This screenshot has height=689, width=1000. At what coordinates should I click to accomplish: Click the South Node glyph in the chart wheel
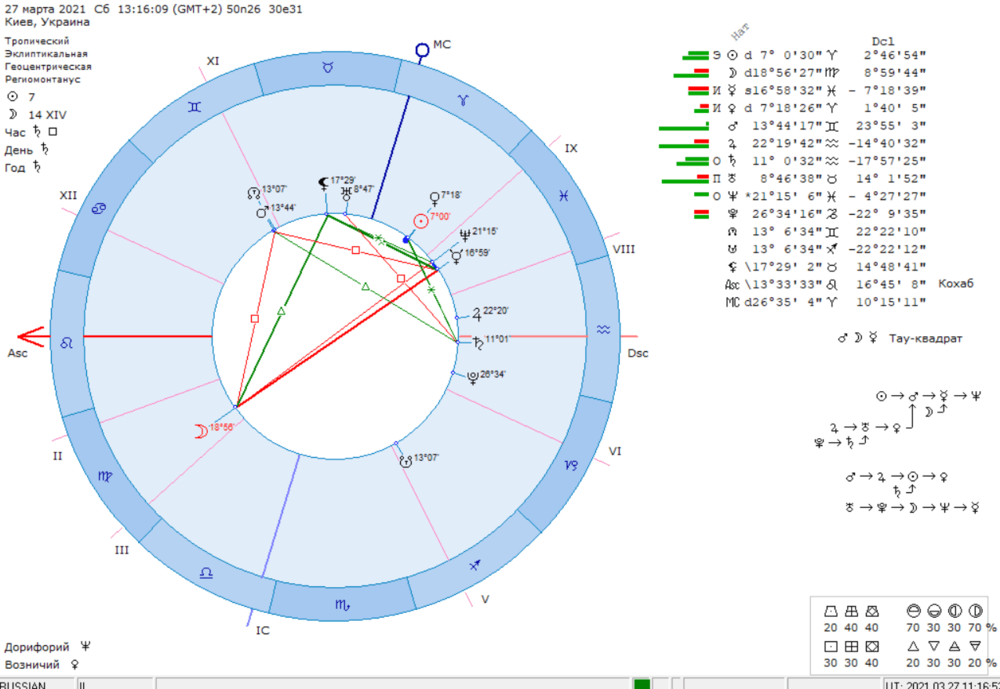pyautogui.click(x=406, y=461)
